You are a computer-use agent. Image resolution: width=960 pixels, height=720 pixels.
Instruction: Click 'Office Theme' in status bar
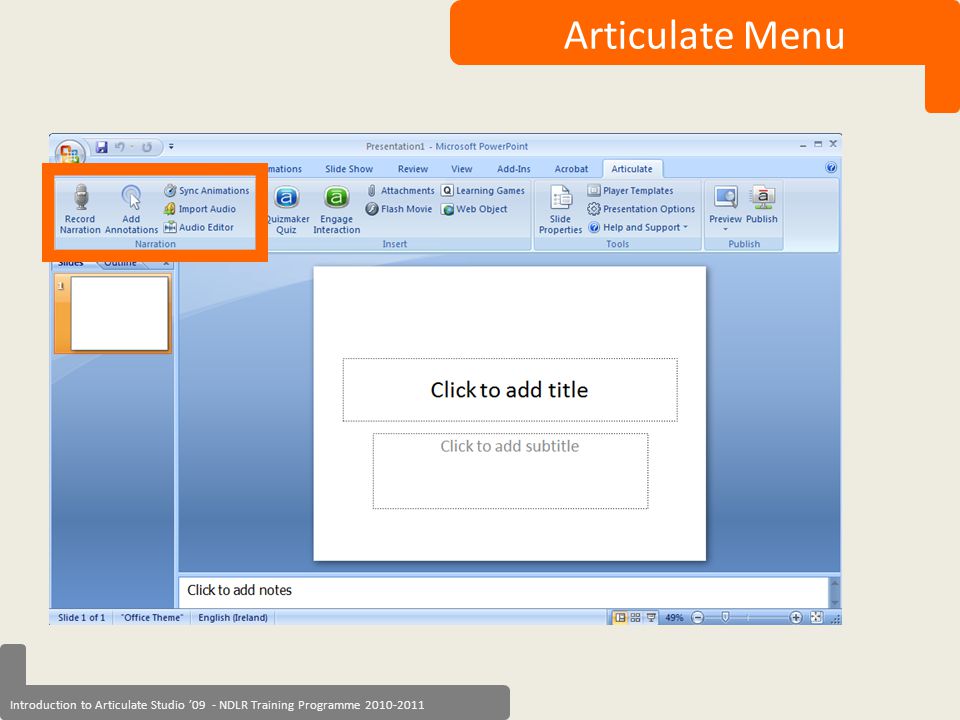click(x=152, y=618)
